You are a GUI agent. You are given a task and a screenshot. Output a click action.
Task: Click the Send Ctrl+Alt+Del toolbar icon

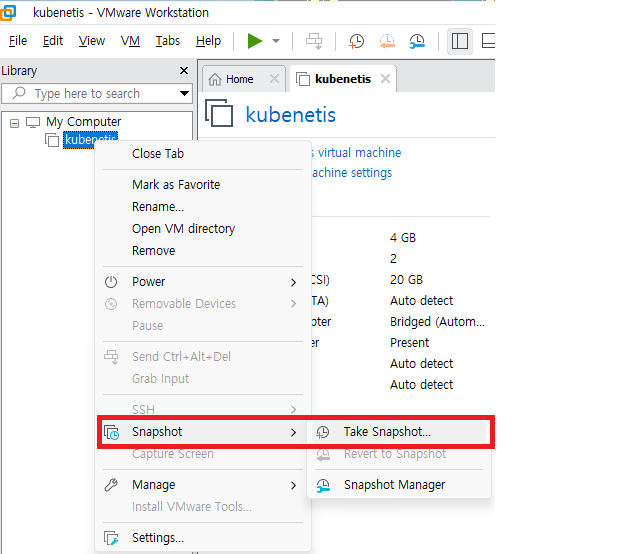(314, 41)
